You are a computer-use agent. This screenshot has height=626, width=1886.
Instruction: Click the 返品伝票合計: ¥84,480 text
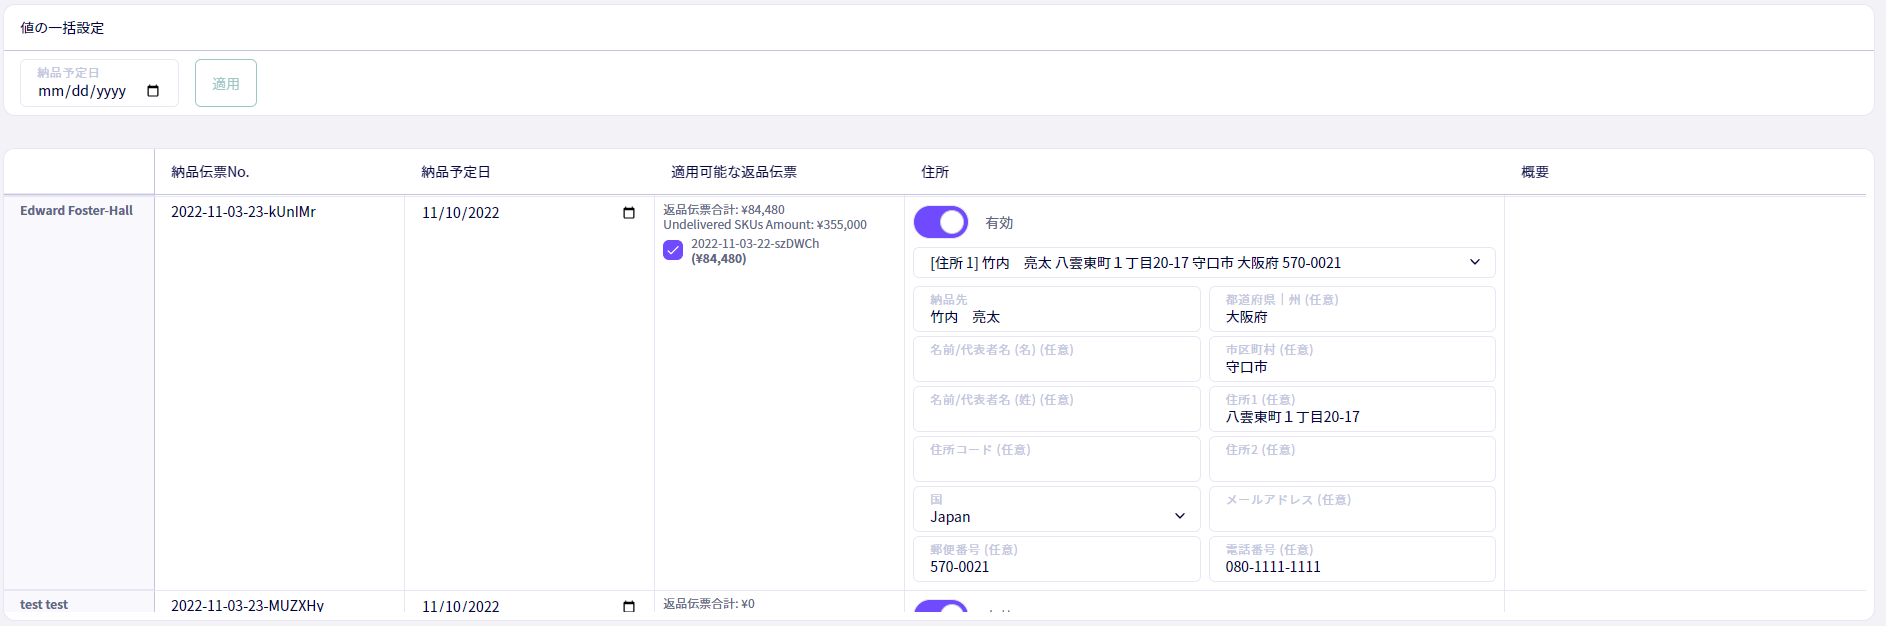click(x=724, y=210)
